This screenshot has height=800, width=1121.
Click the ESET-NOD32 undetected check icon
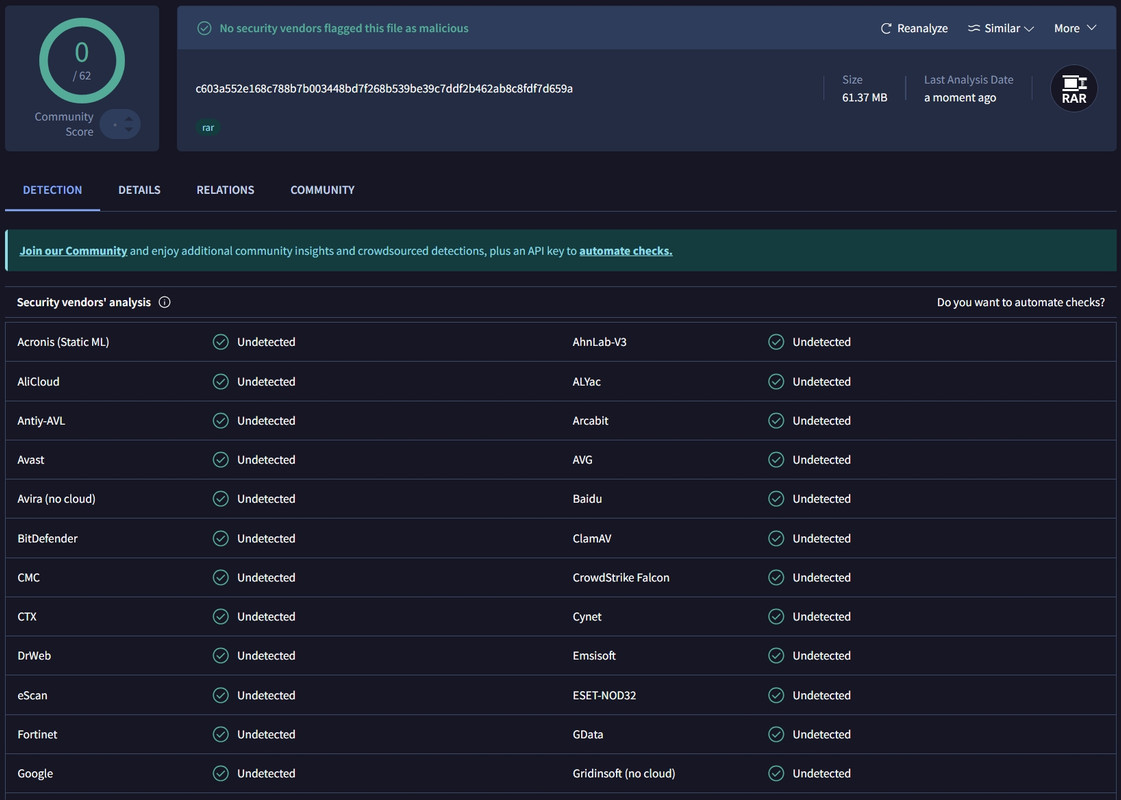point(776,695)
